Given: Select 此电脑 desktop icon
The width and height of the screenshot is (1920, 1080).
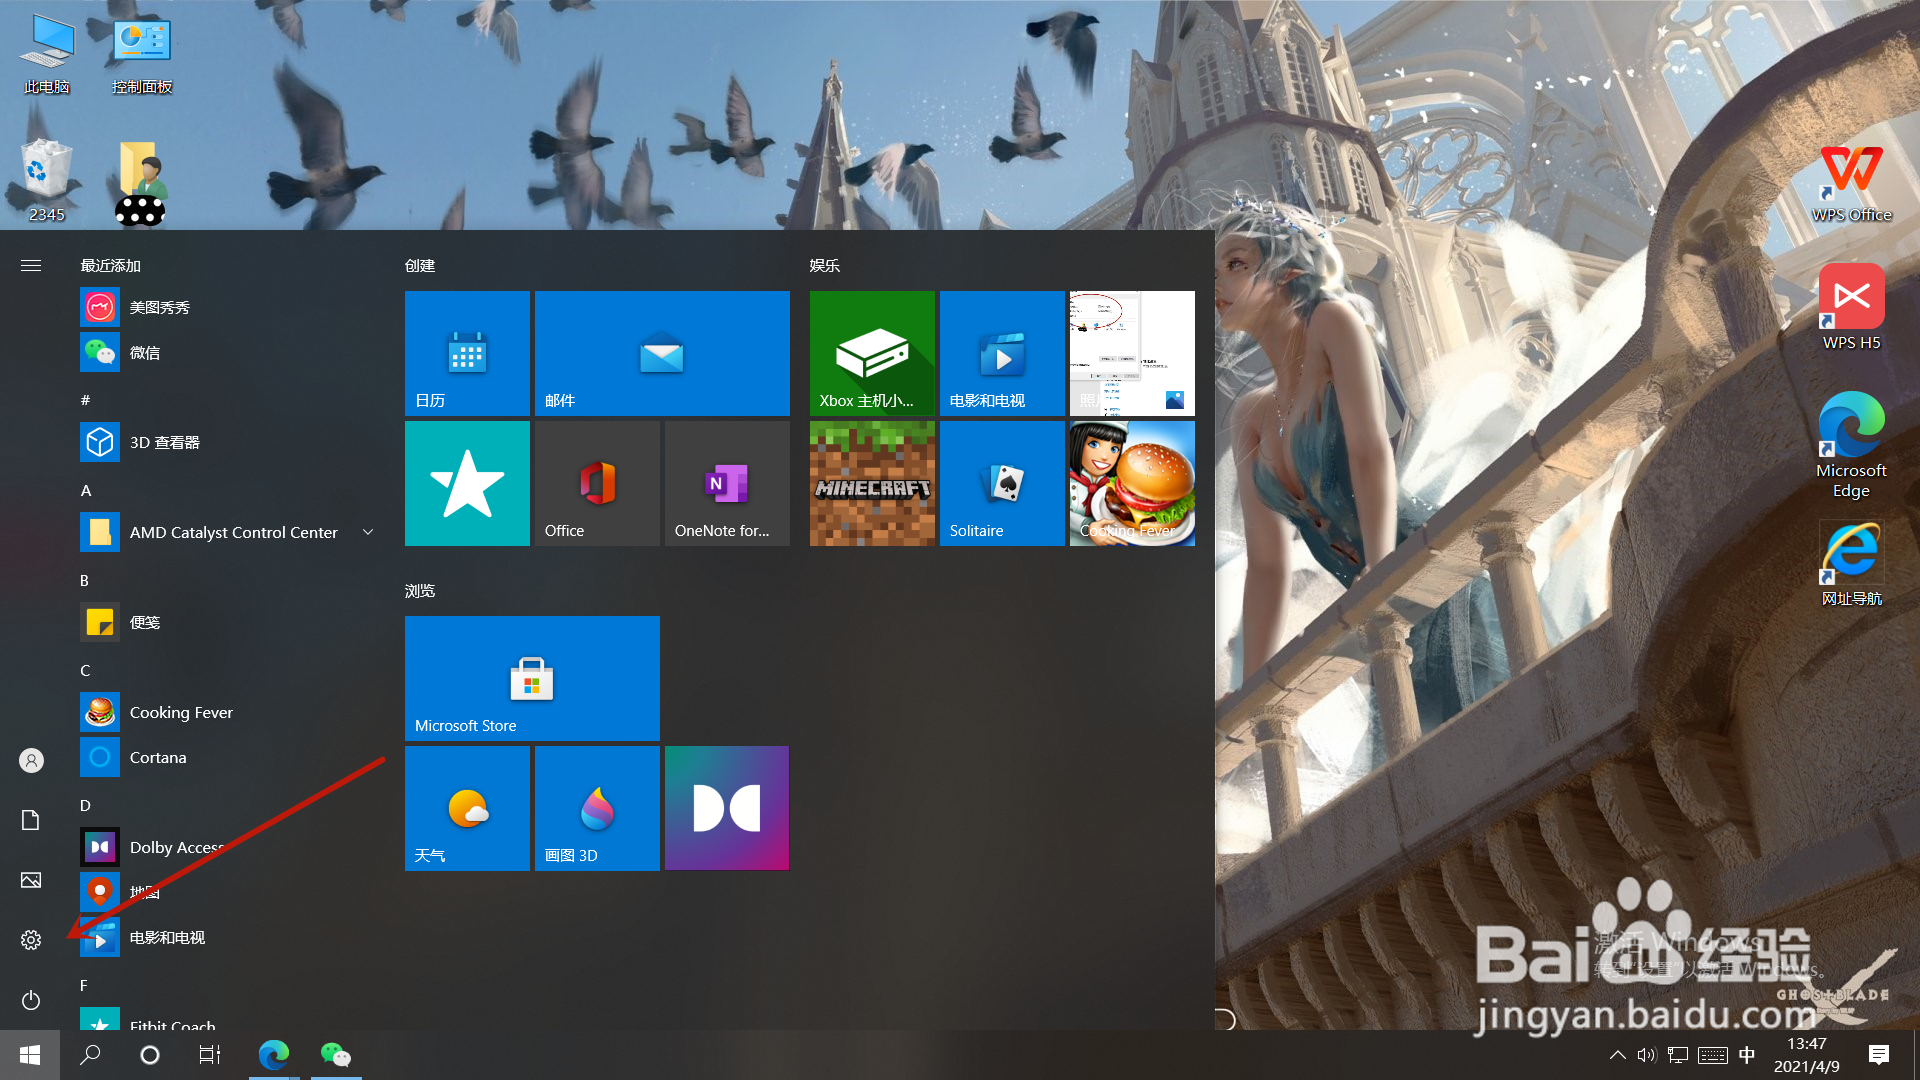Looking at the screenshot, I should tap(47, 55).
